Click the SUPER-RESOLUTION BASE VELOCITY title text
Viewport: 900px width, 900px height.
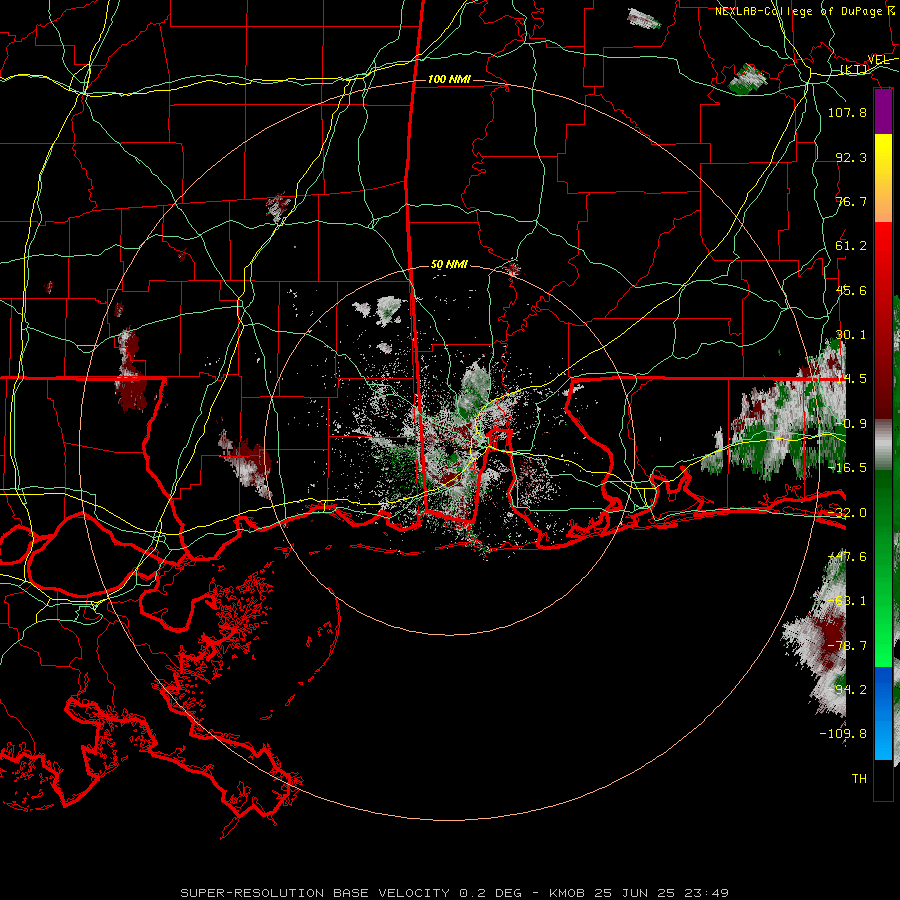(x=317, y=893)
